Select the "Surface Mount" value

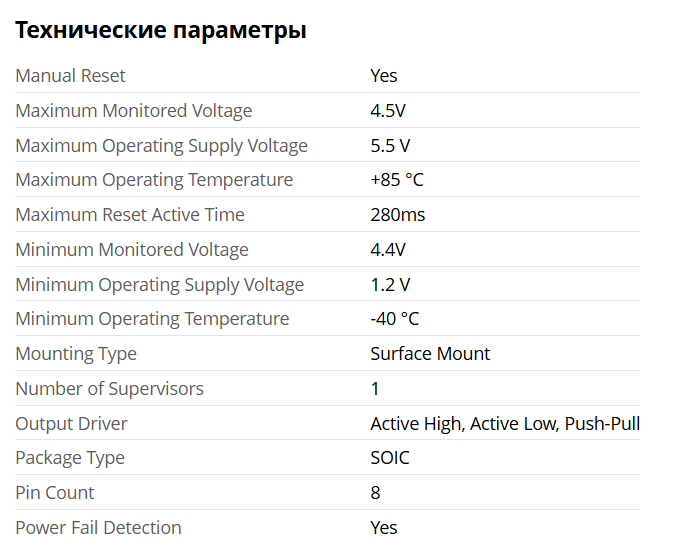430,354
